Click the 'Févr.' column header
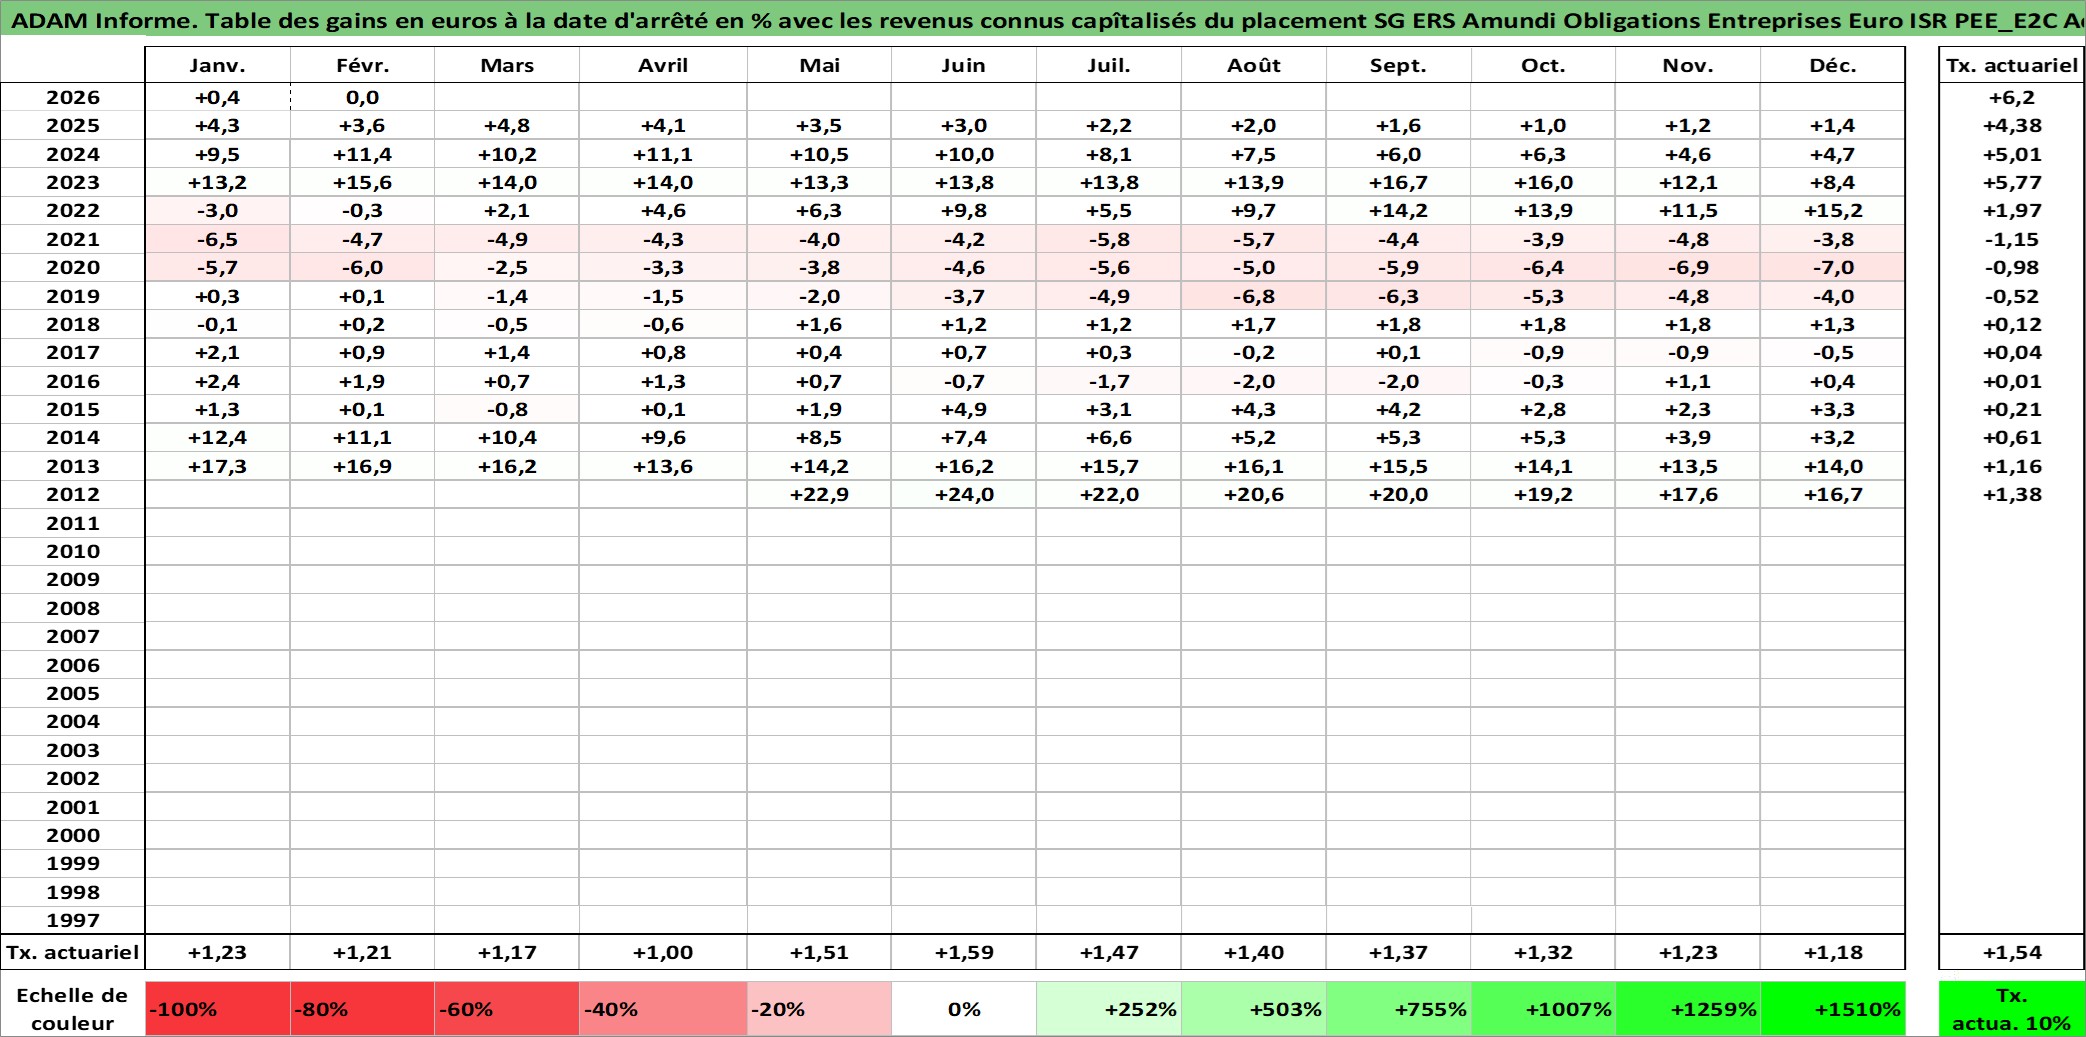This screenshot has width=2086, height=1037. pyautogui.click(x=362, y=65)
